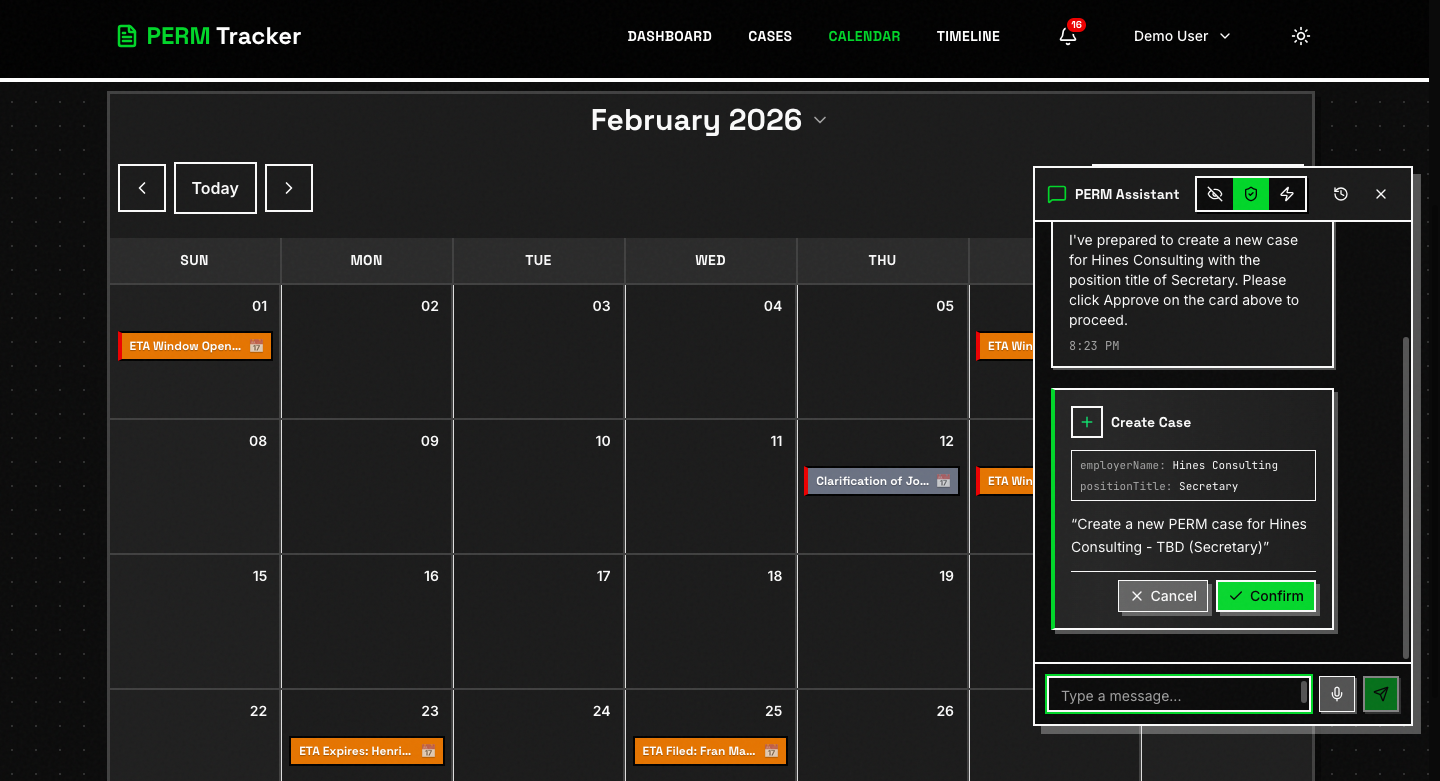This screenshot has height=781, width=1440.
Task: Click the Type a message input field
Action: tap(1178, 694)
